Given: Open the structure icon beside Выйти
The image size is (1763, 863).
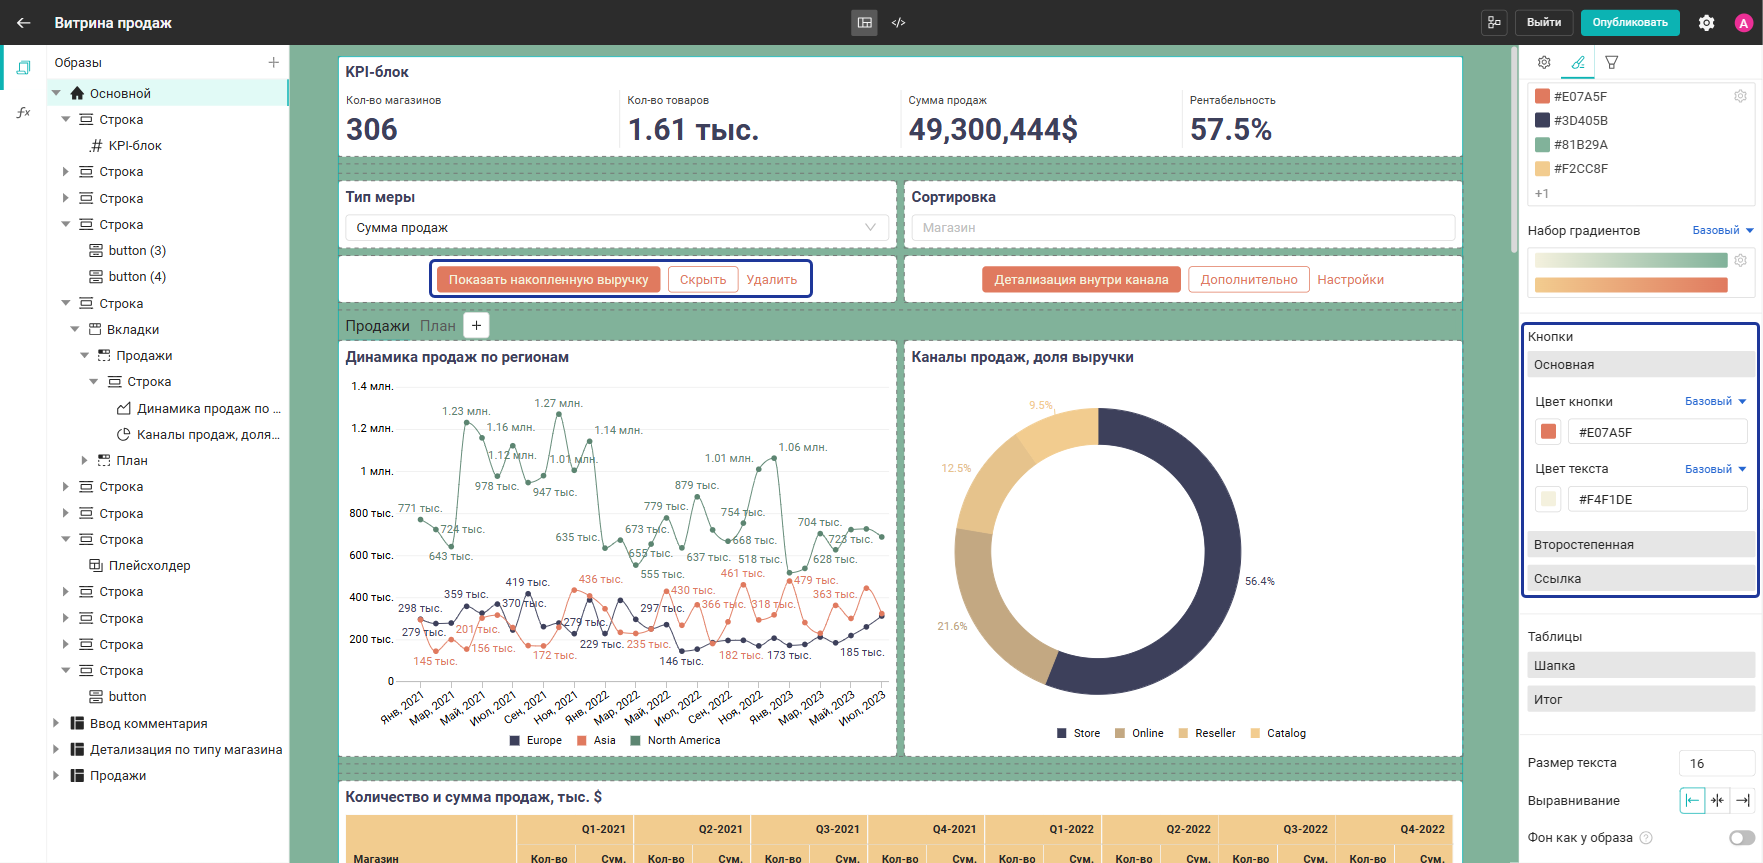Looking at the screenshot, I should pyautogui.click(x=1494, y=22).
